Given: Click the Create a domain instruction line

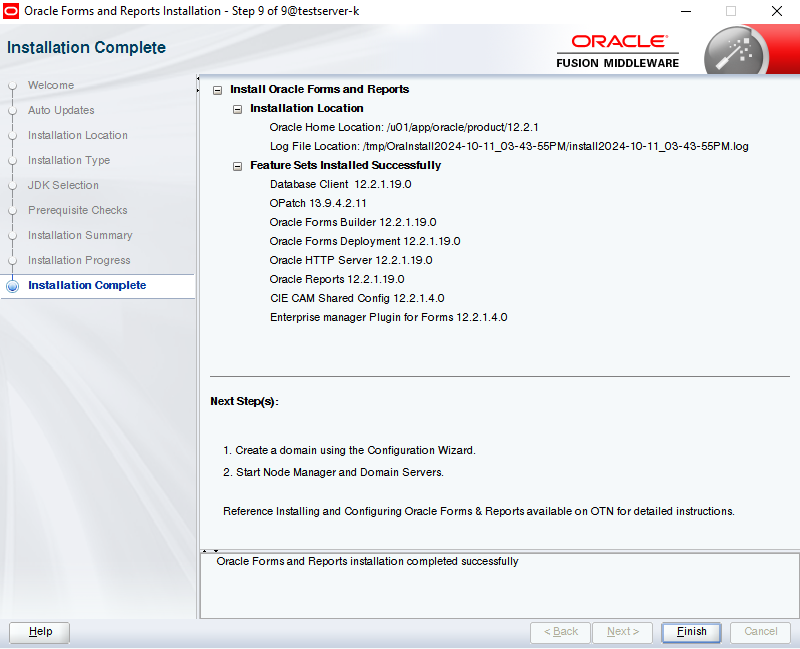Looking at the screenshot, I should pyautogui.click(x=349, y=451).
